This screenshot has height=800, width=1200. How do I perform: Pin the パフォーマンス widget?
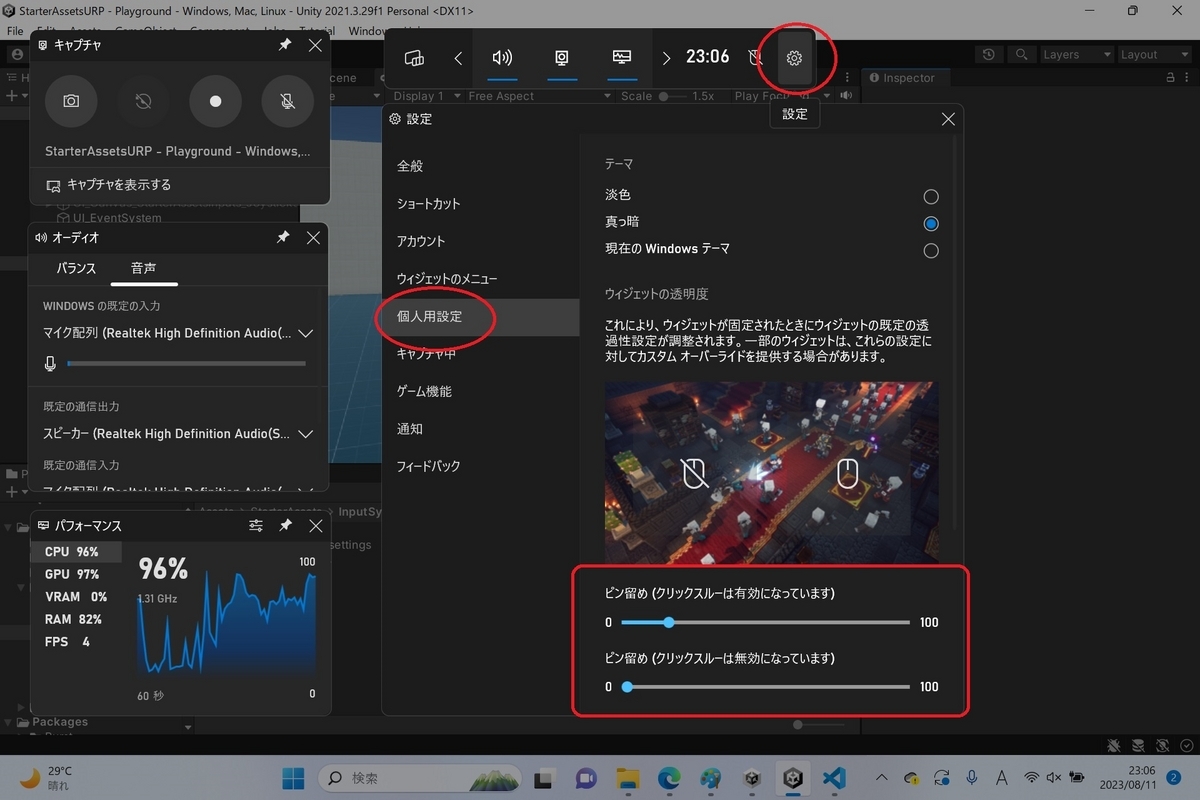point(285,525)
